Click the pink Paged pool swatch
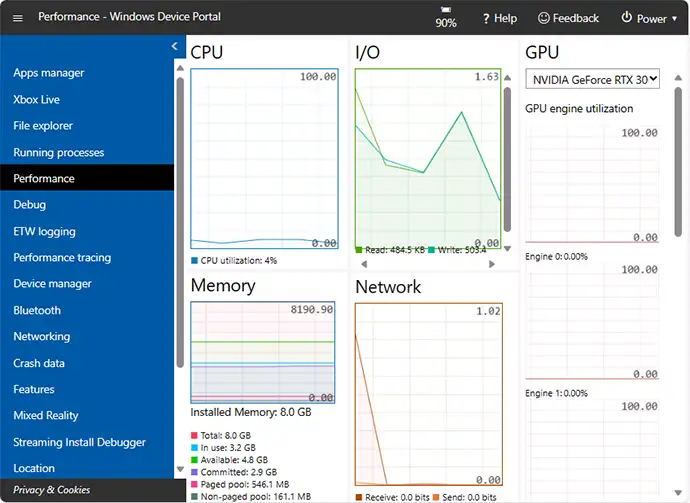690x503 pixels. click(195, 485)
